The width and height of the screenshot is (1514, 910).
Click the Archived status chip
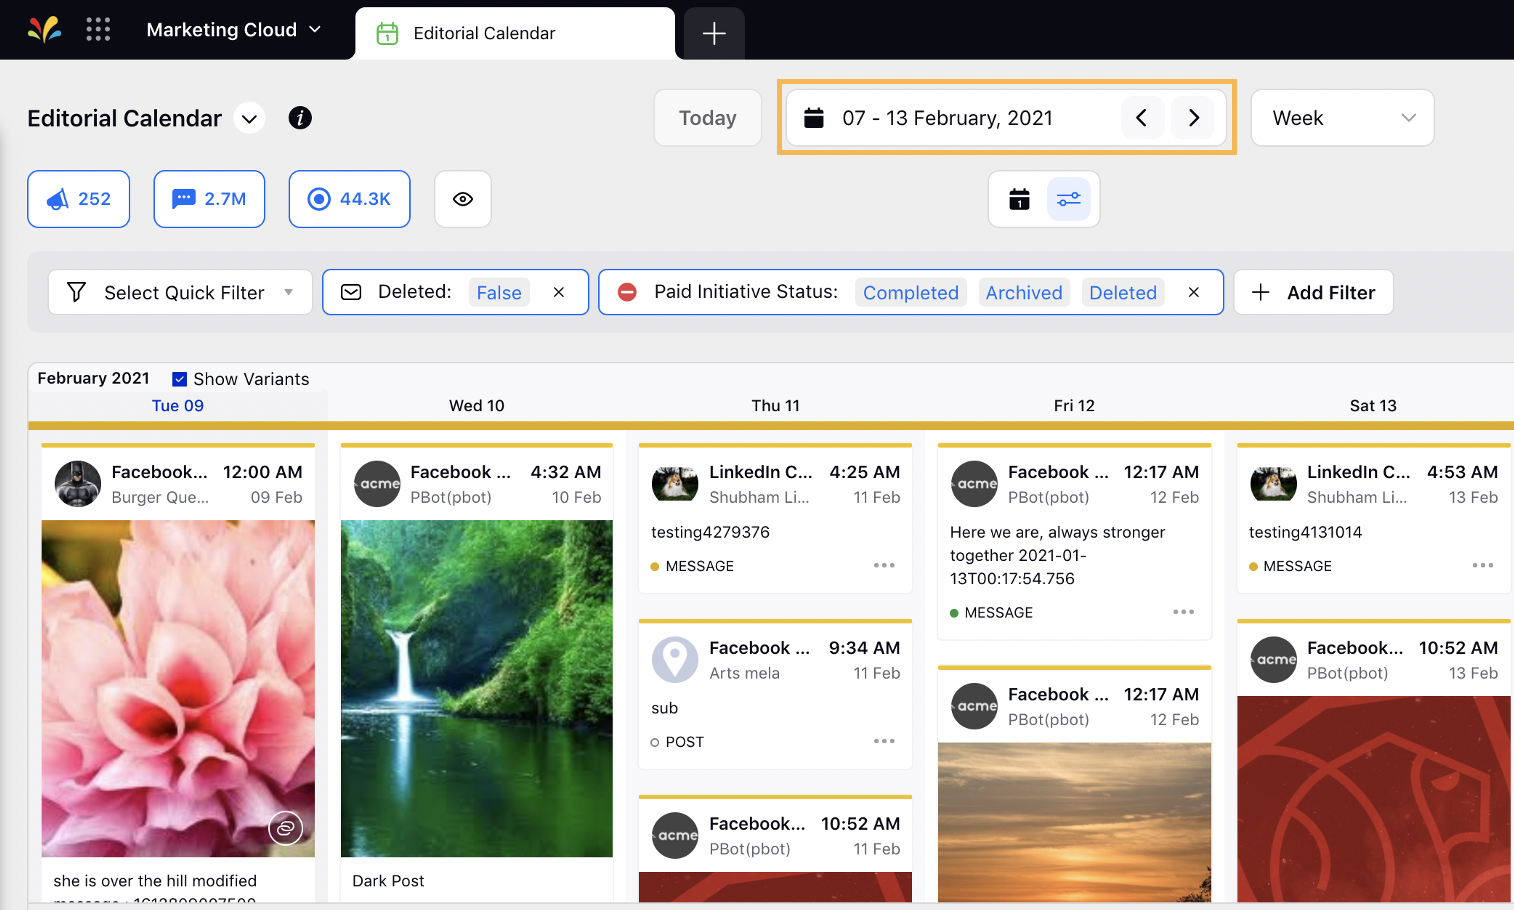pyautogui.click(x=1024, y=292)
